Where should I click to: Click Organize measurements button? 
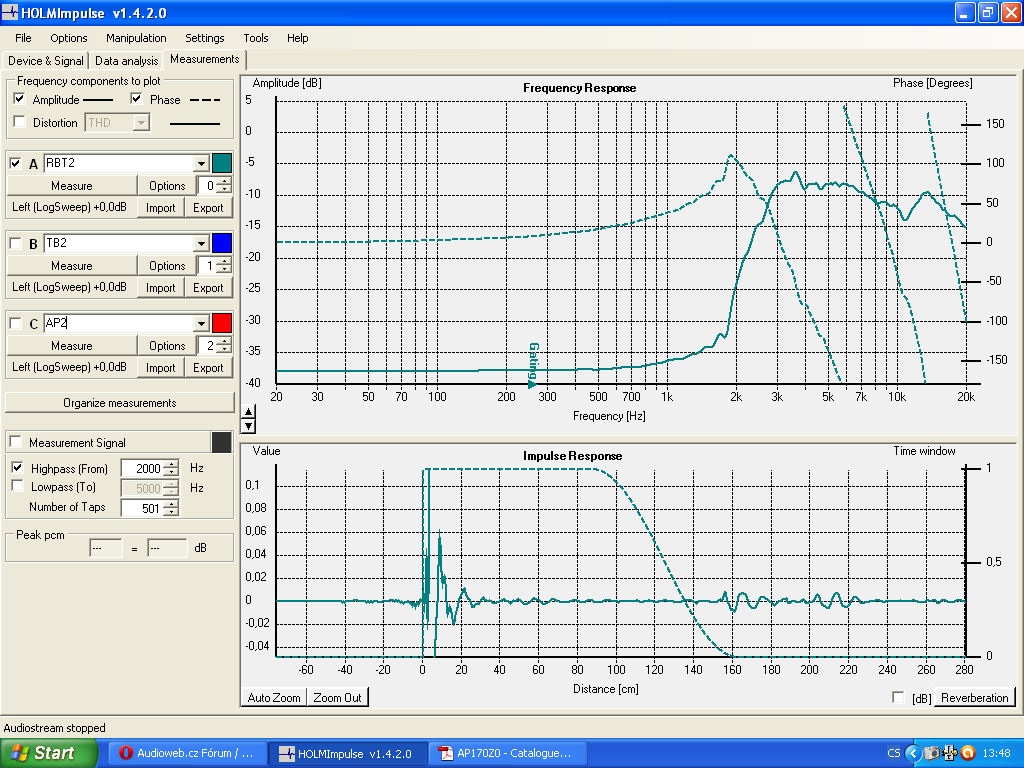point(120,403)
